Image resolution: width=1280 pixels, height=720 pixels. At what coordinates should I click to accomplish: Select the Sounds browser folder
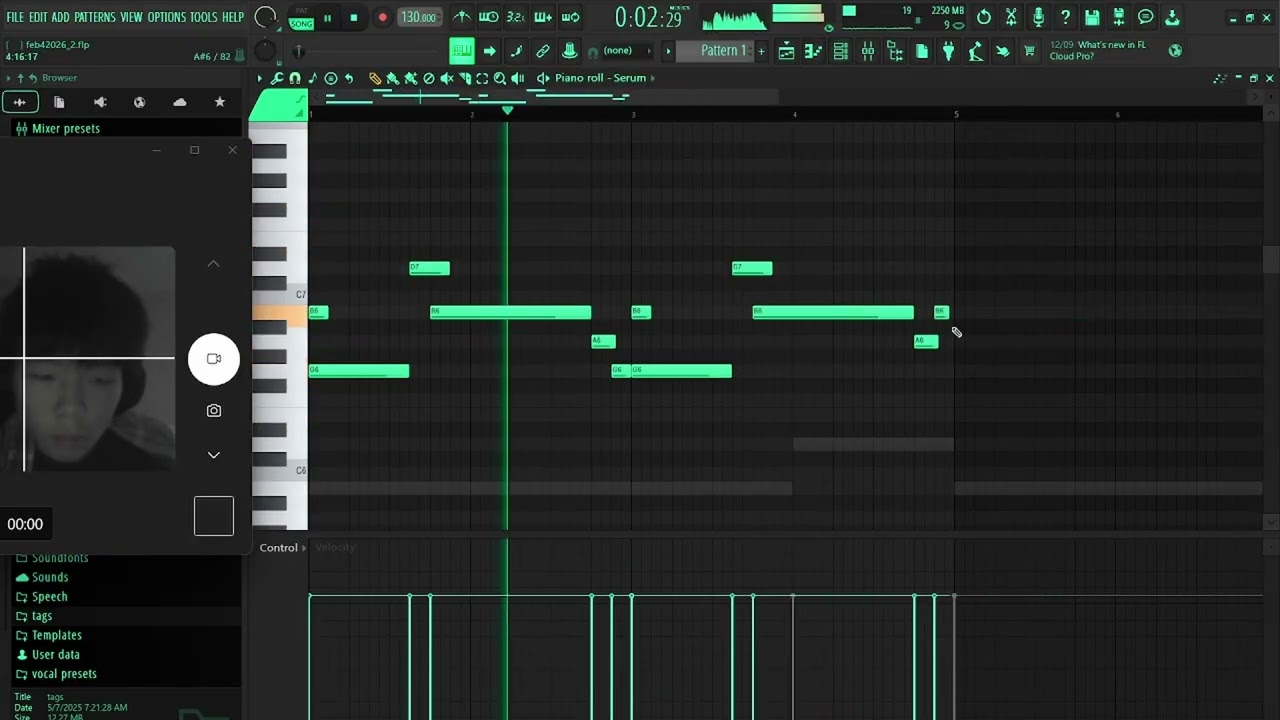click(x=50, y=577)
